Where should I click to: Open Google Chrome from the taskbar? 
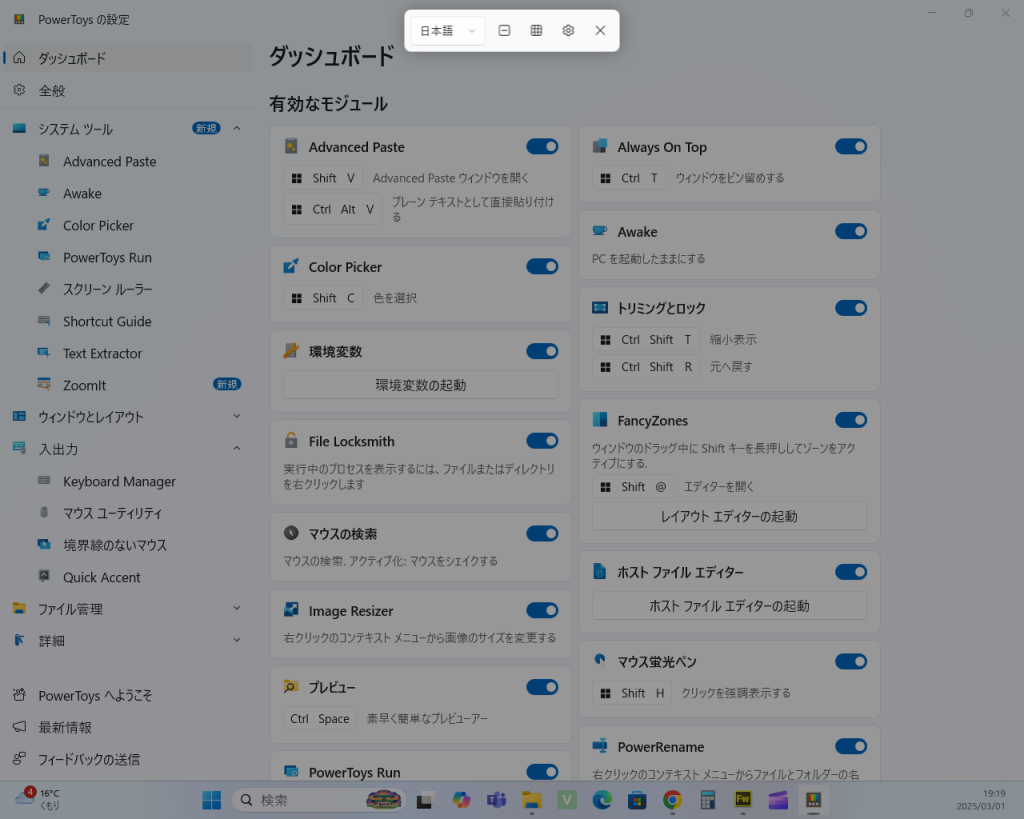click(x=672, y=800)
